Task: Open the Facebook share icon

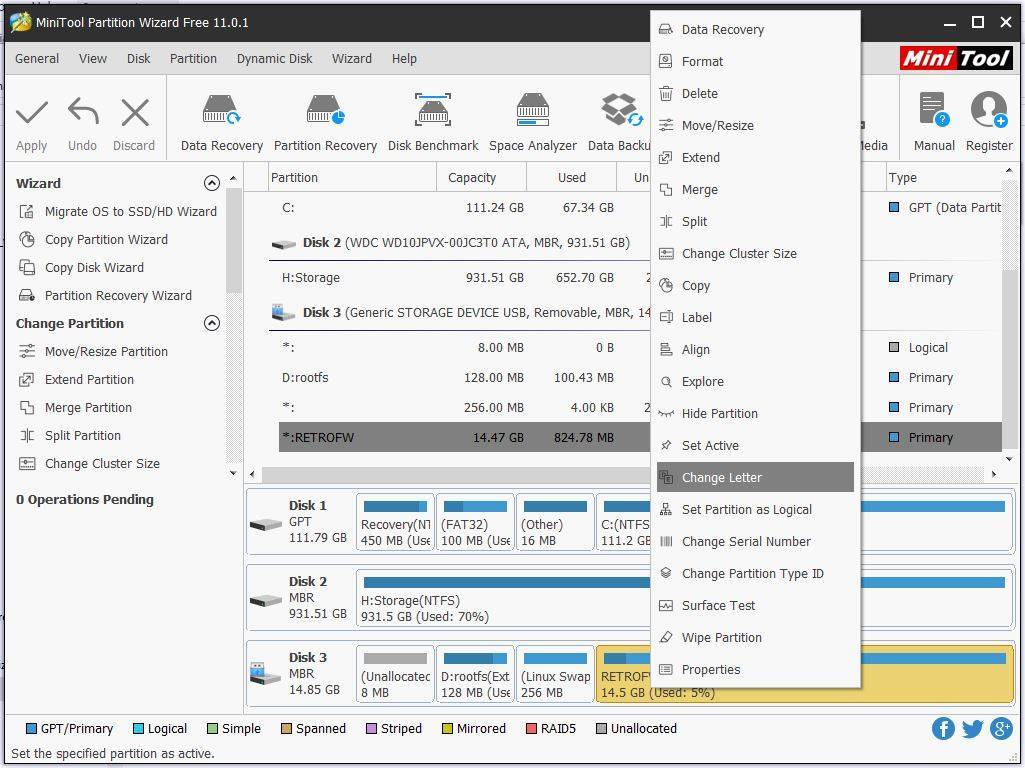Action: [x=943, y=728]
